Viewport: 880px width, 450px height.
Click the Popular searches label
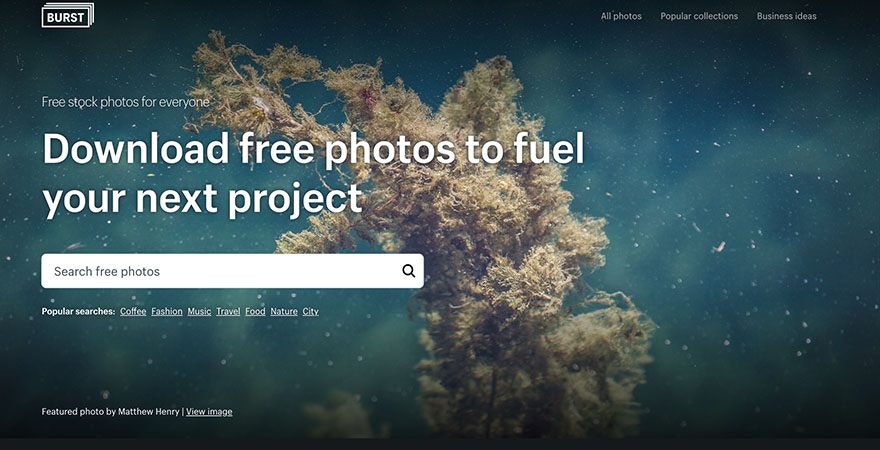coord(78,311)
